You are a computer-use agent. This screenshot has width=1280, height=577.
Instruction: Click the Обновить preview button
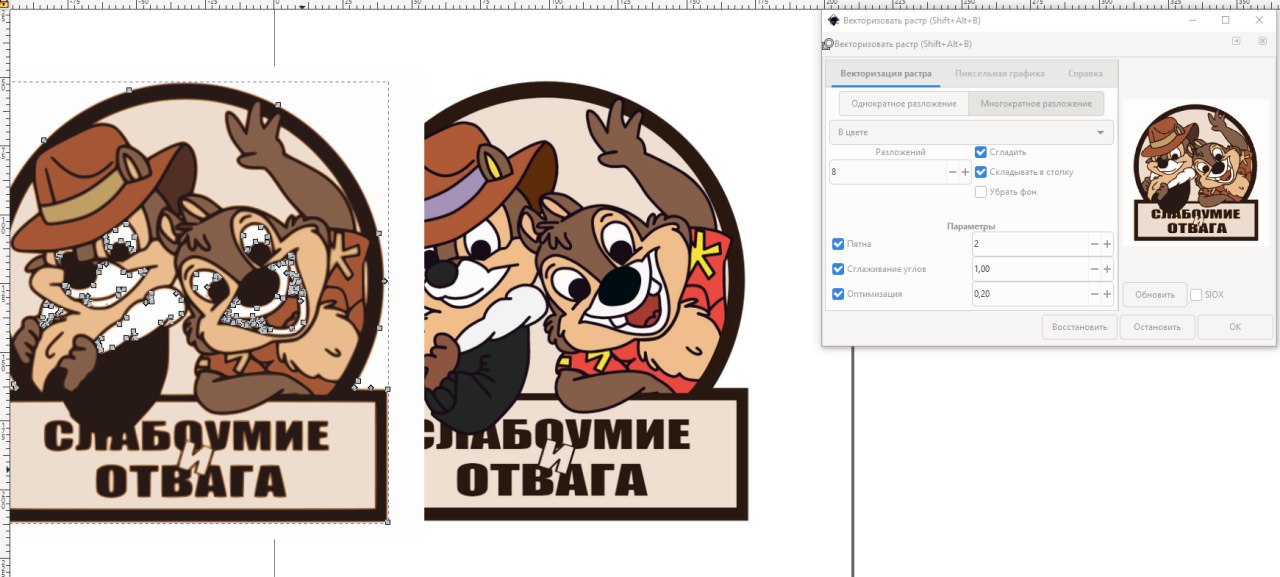point(1154,295)
